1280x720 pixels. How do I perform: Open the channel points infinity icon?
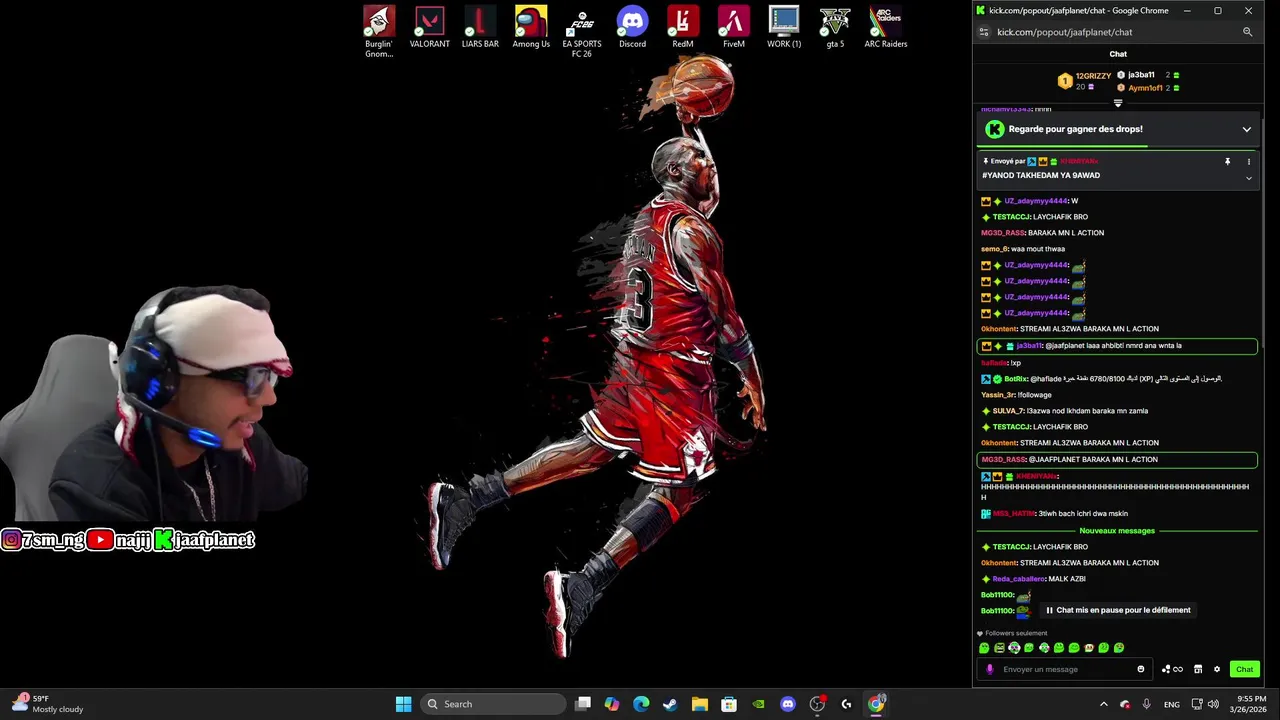click(1178, 669)
